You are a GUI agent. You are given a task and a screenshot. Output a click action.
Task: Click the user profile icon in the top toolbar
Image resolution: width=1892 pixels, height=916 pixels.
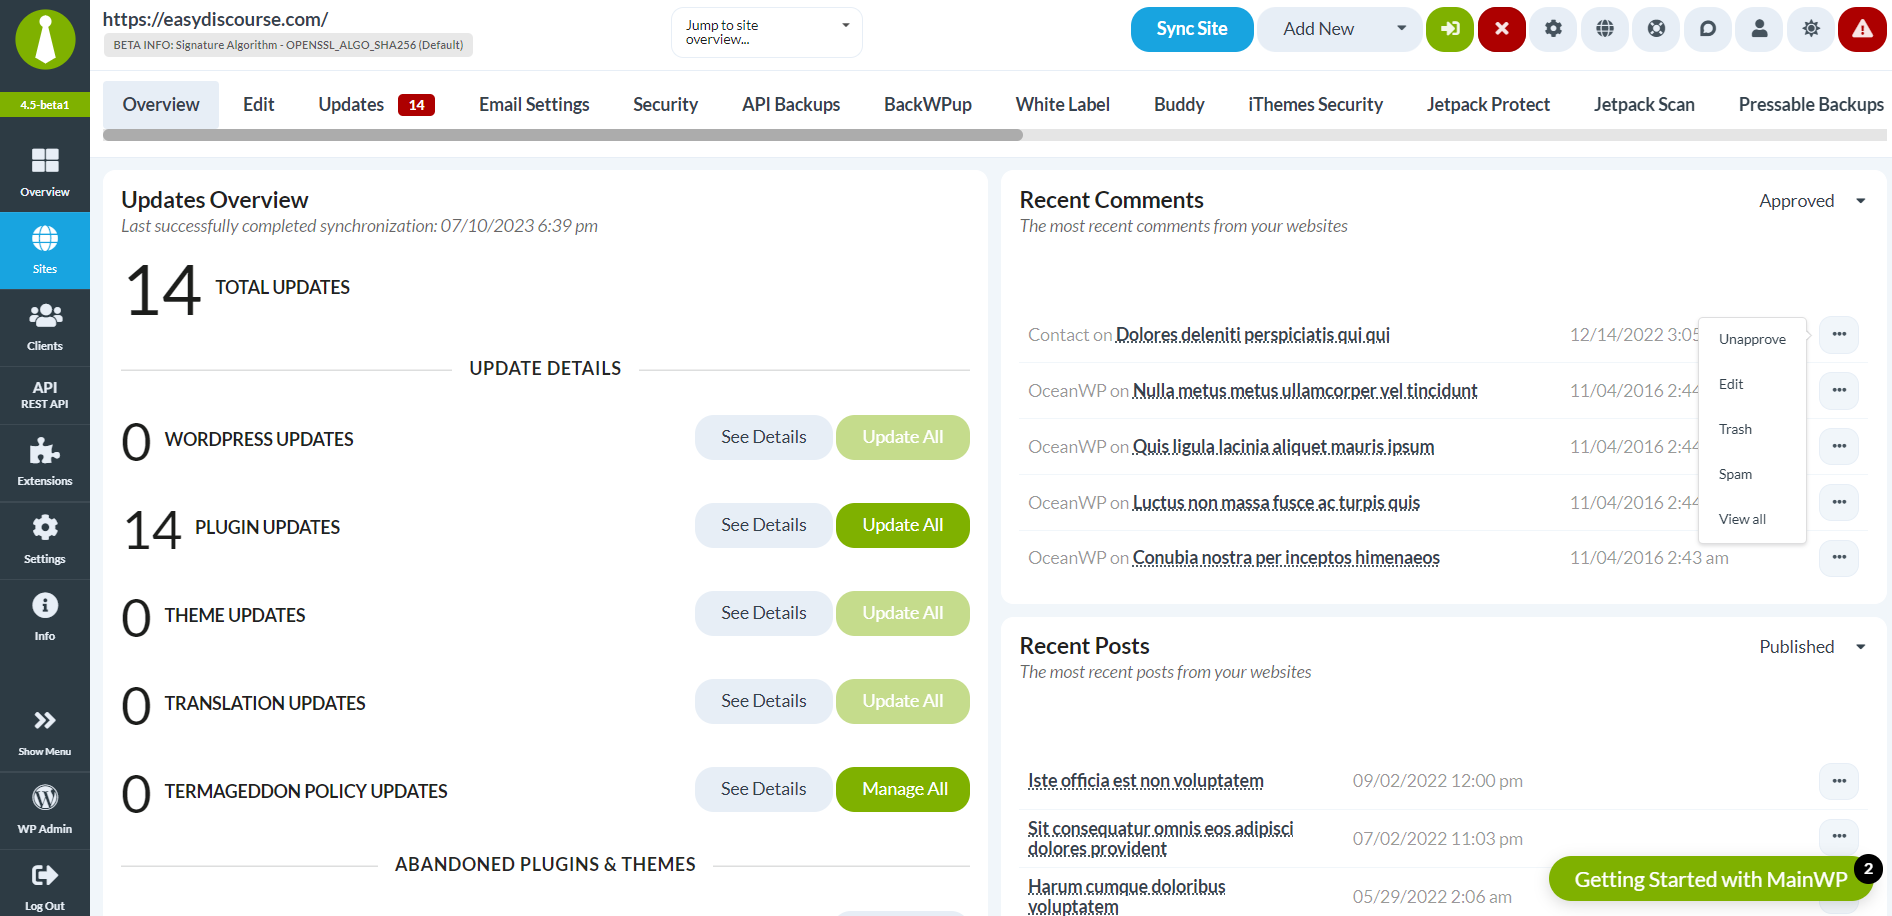[1760, 29]
